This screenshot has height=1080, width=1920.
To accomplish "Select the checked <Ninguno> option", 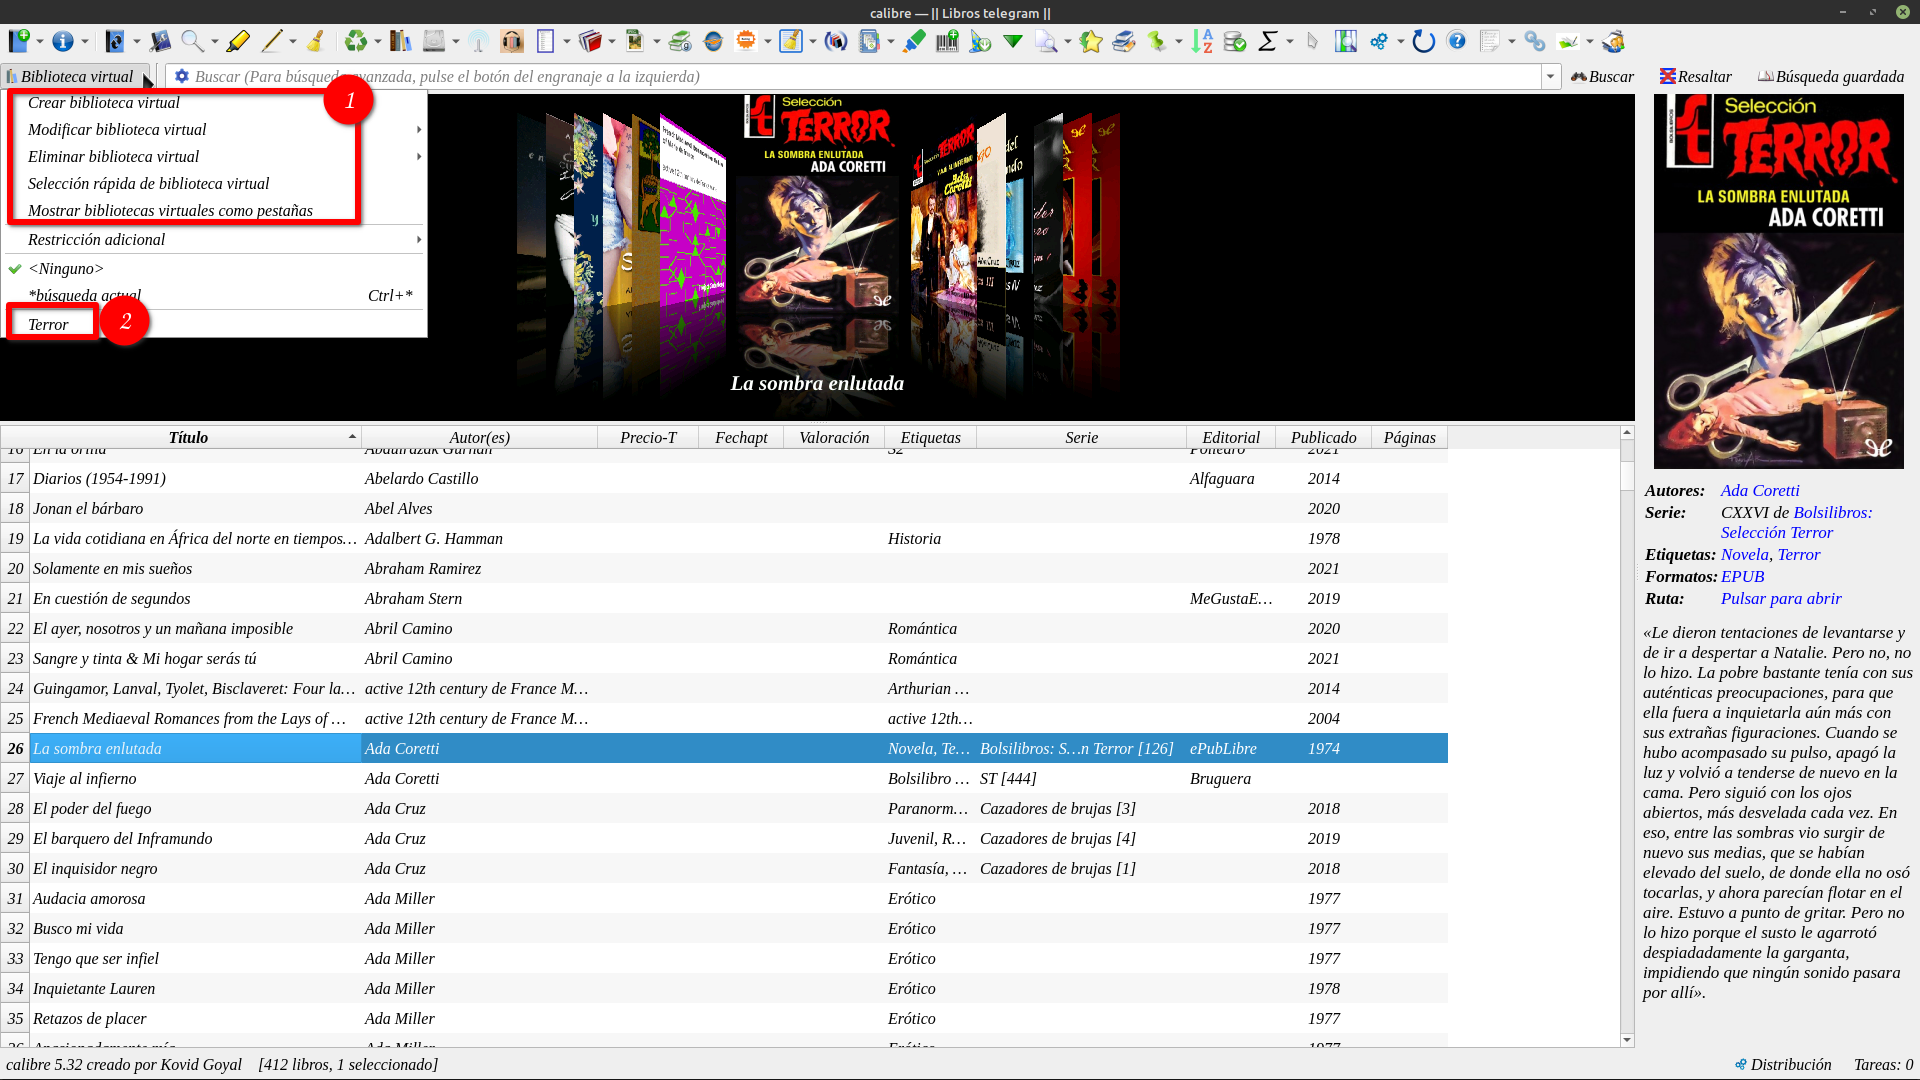I will pyautogui.click(x=66, y=268).
